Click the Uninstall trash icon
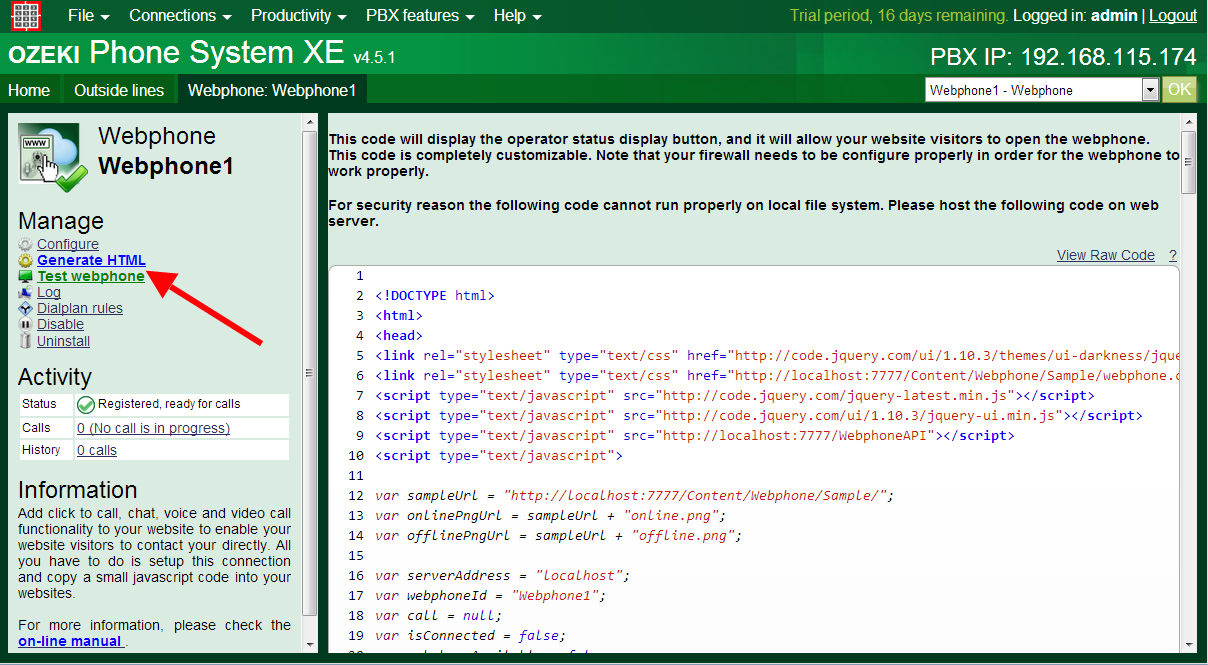 [x=26, y=341]
